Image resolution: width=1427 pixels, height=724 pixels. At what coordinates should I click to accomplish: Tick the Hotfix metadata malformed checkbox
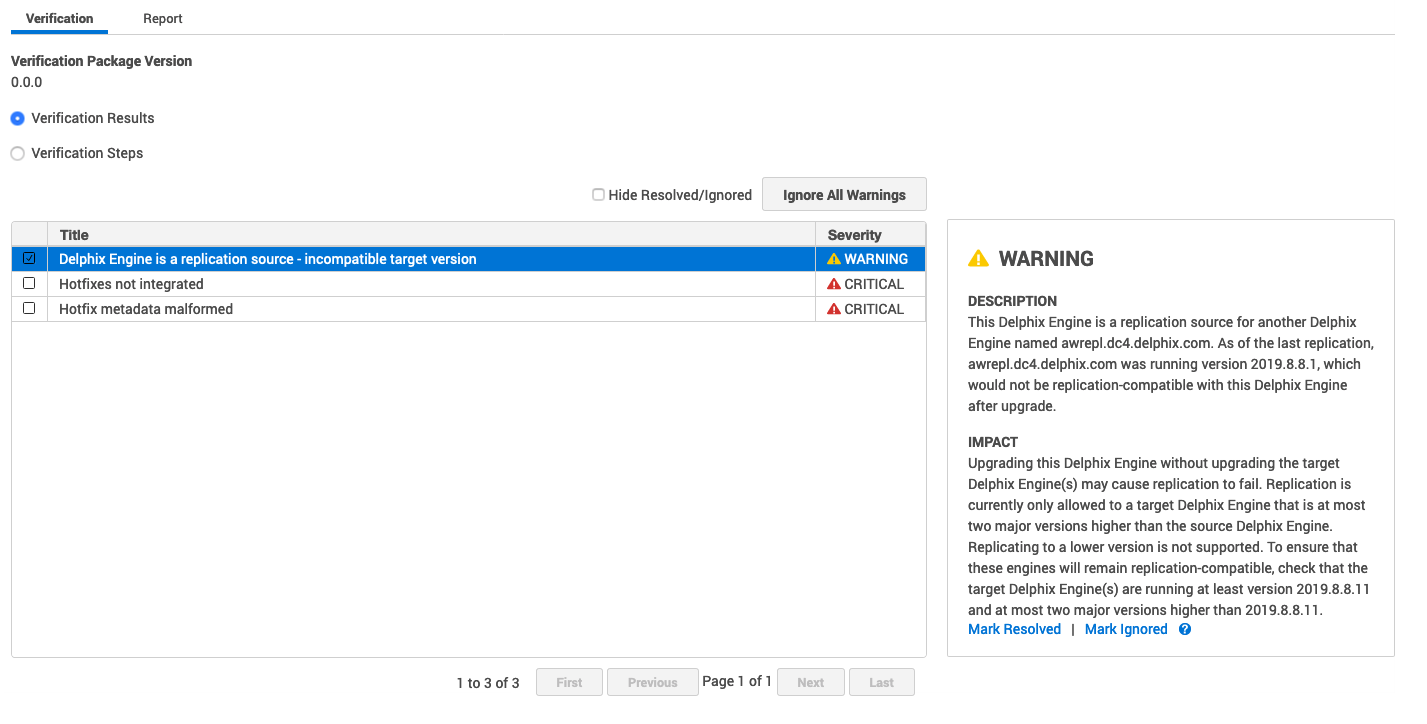tap(29, 308)
